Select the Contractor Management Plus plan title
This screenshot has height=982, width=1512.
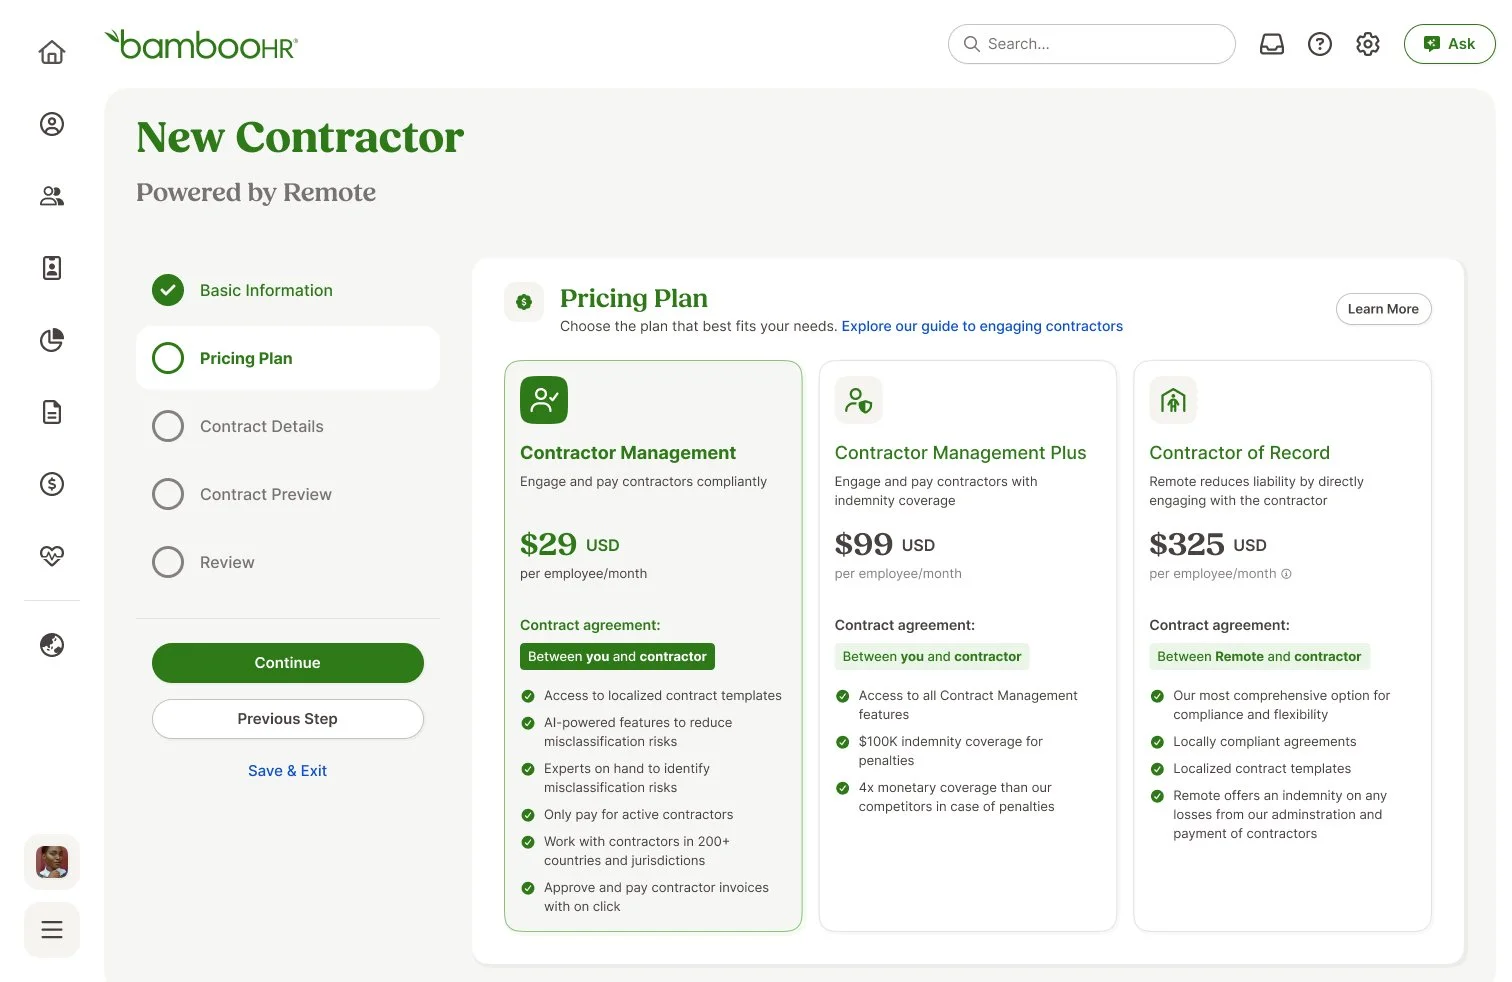960,453
